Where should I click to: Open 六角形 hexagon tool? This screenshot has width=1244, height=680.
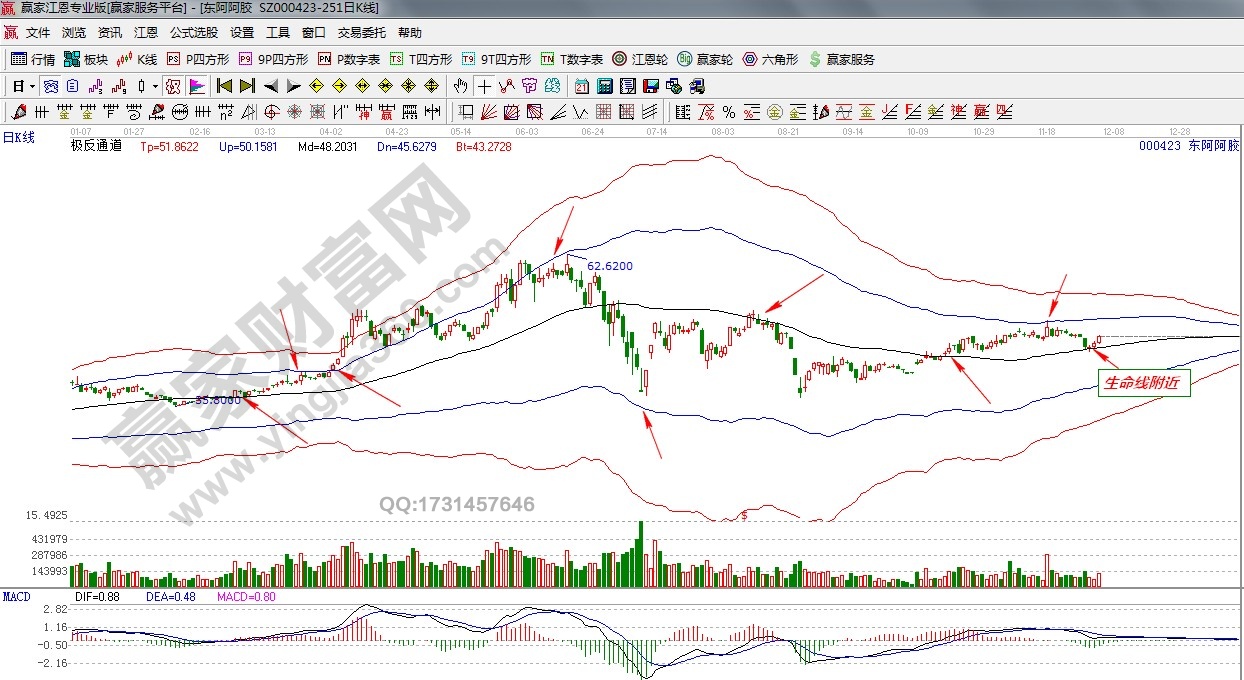click(x=771, y=59)
